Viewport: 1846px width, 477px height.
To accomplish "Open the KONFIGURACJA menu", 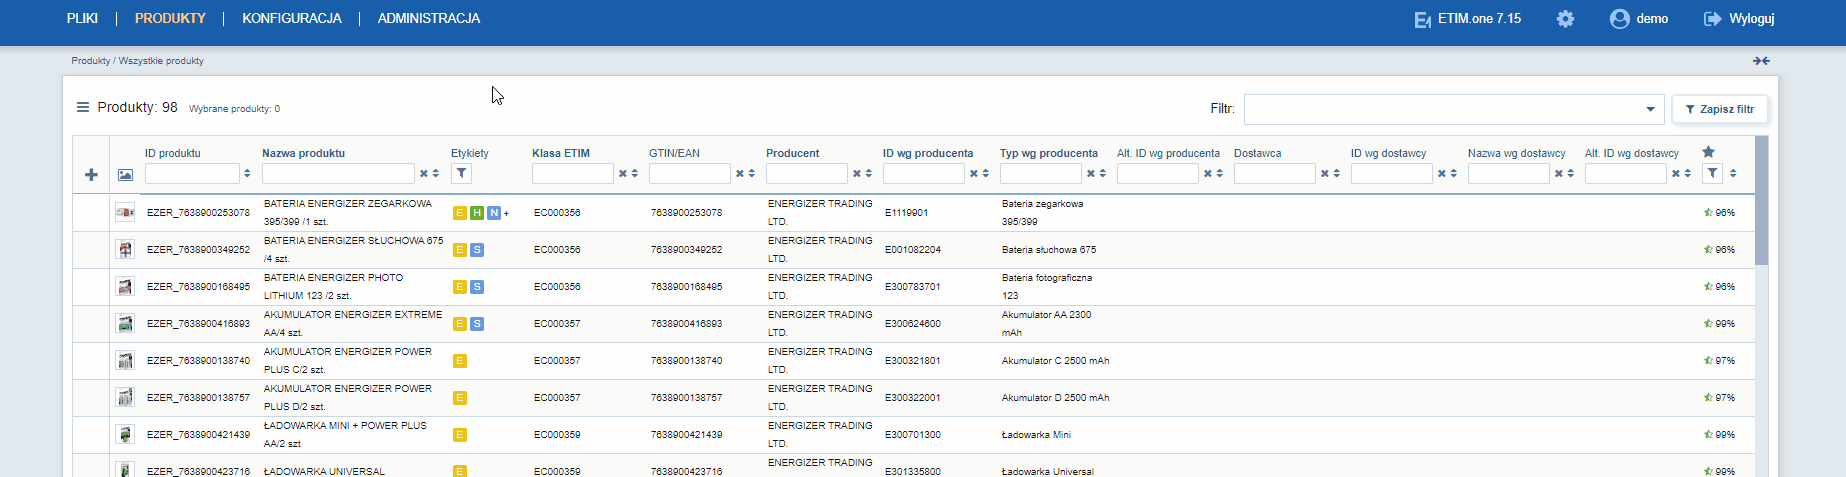I will coord(292,18).
